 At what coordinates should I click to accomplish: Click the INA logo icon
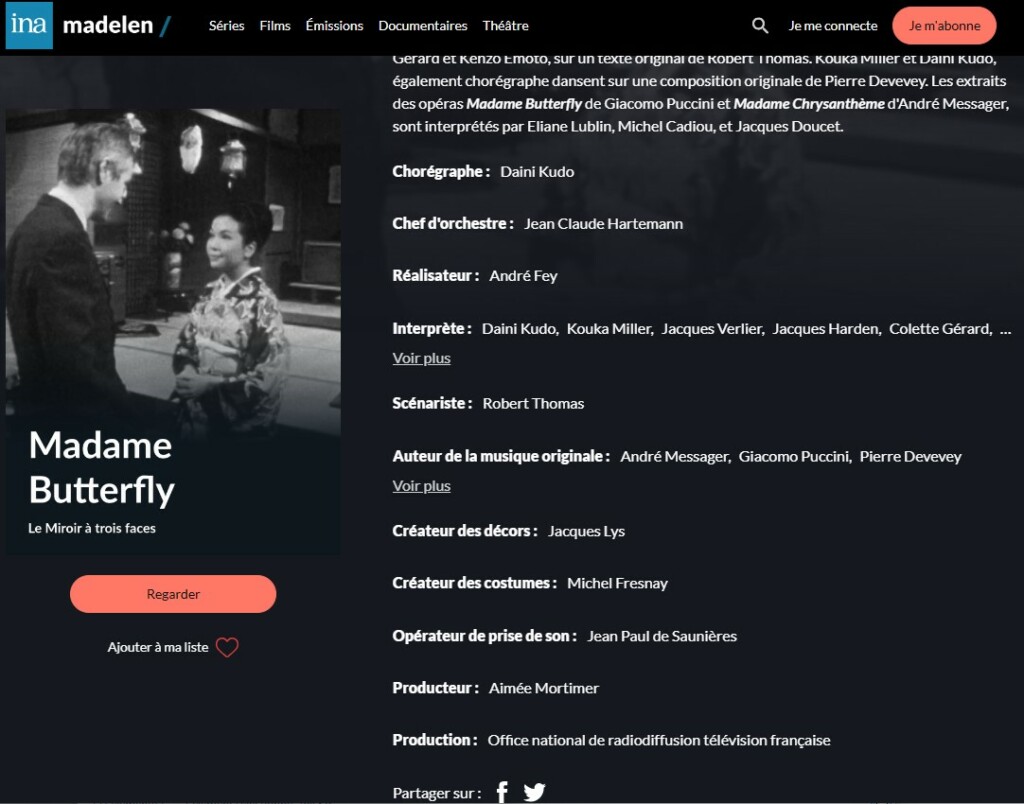tap(29, 25)
